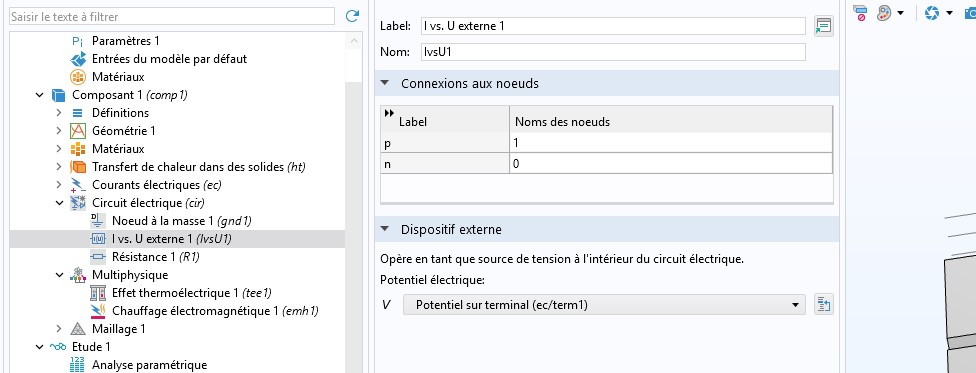Collapse the Circuit électrique tree node
This screenshot has width=976, height=373.
(59, 203)
